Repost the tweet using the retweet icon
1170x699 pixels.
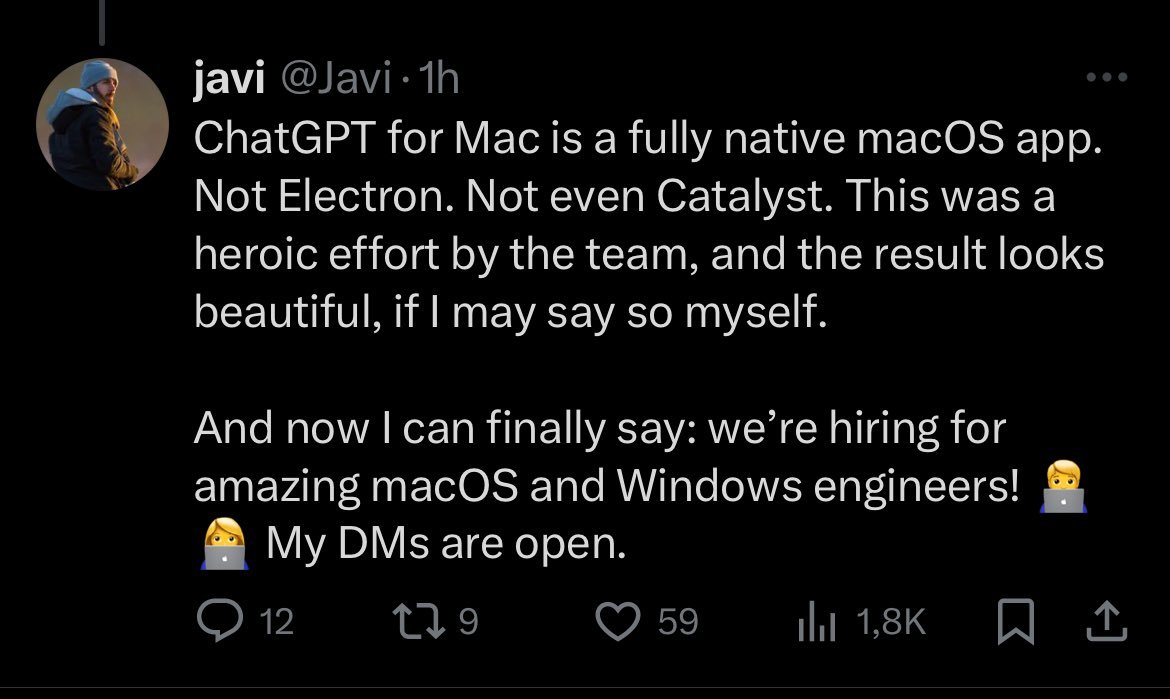point(422,622)
